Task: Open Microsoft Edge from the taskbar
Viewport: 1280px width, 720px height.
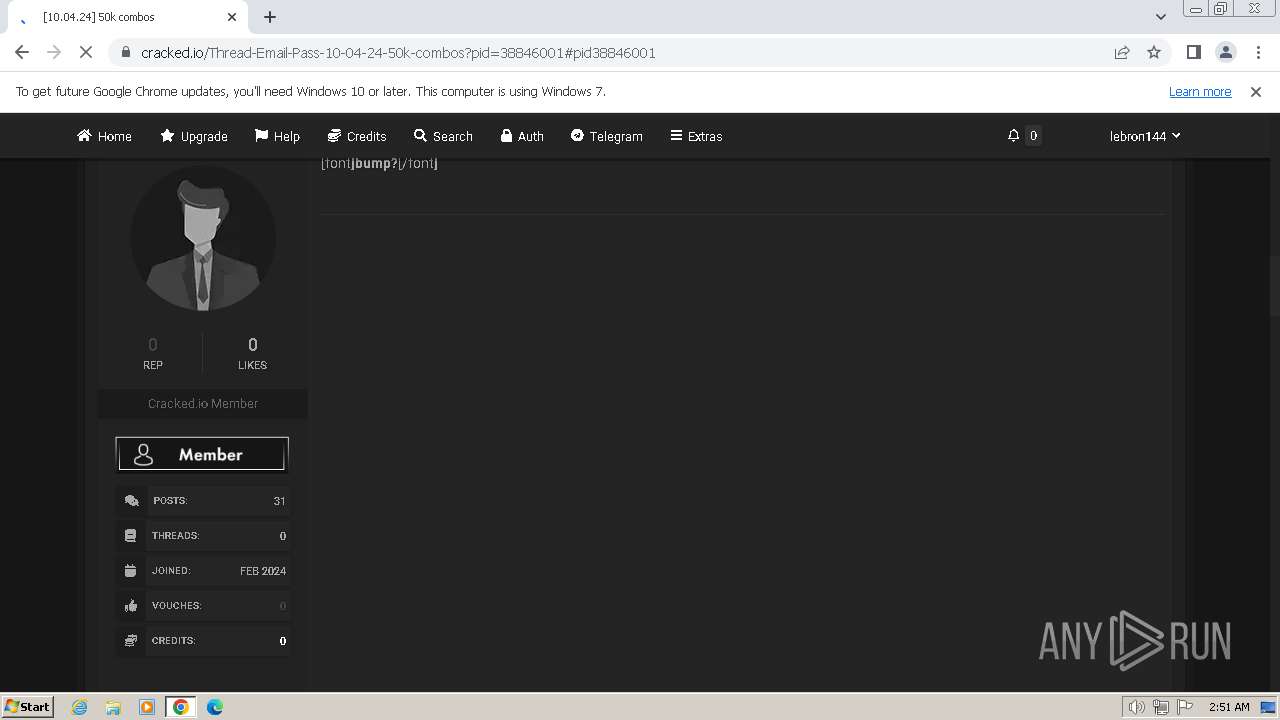Action: 215,707
